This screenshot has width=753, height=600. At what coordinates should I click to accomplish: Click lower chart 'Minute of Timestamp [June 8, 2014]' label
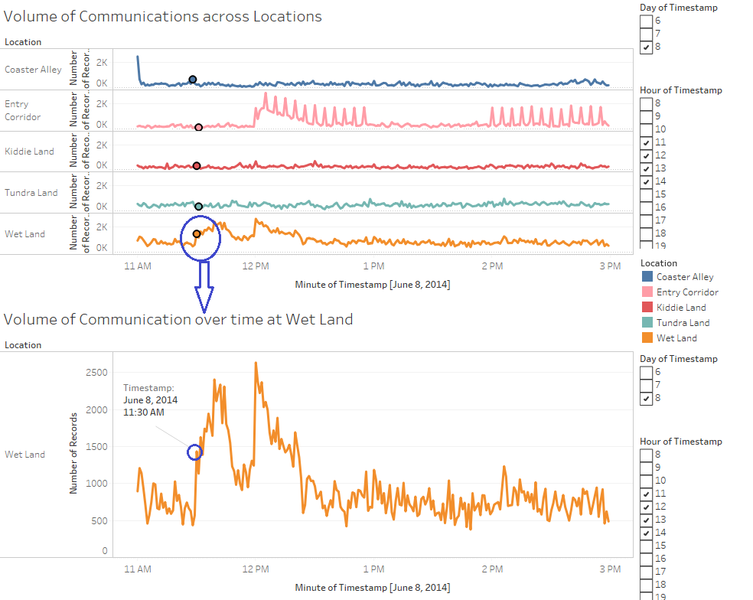(372, 588)
